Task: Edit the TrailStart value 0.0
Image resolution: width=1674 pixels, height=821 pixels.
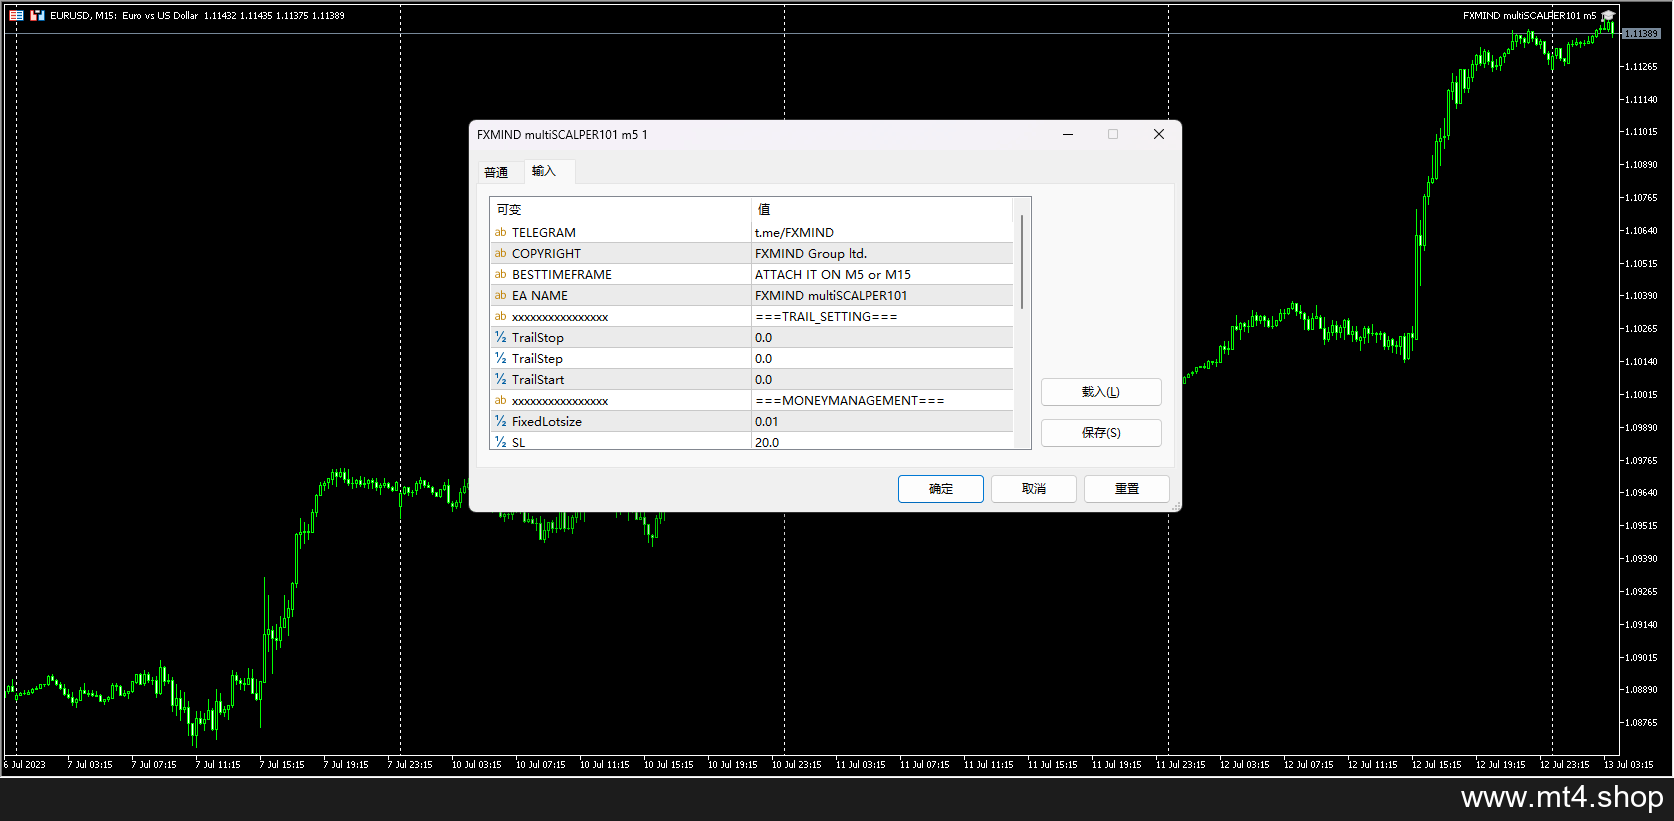Action: click(x=882, y=379)
